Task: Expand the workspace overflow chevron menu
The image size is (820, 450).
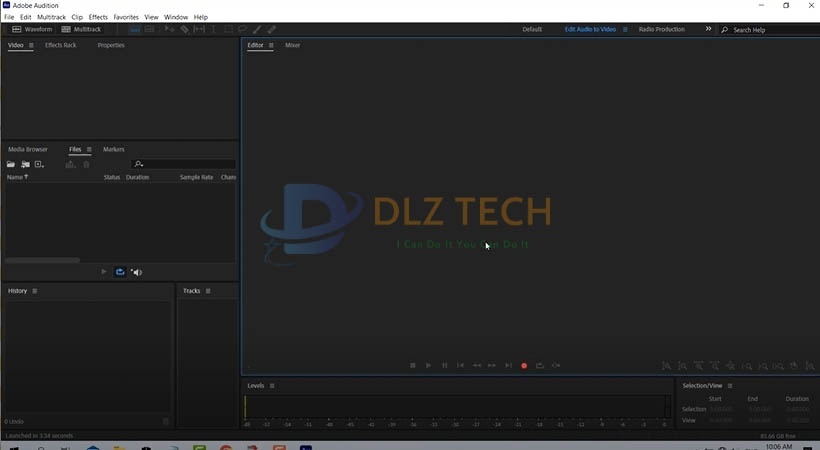Action: click(708, 30)
